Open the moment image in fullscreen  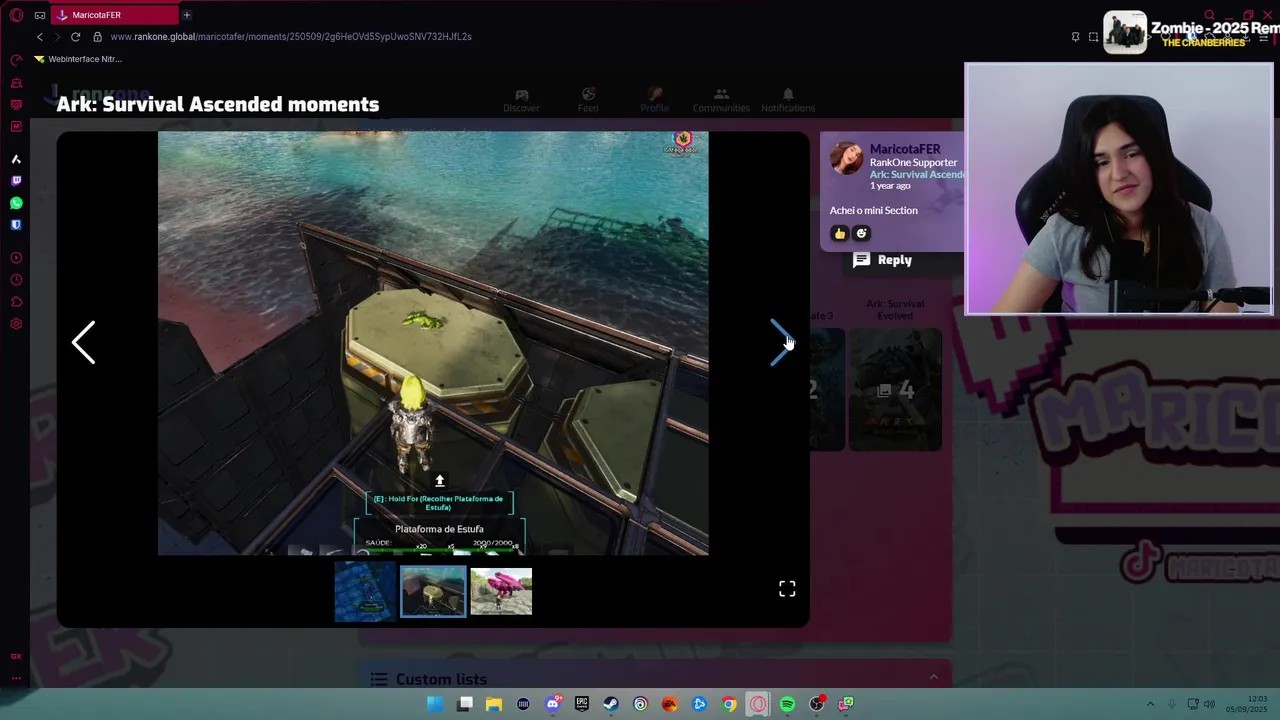(787, 589)
